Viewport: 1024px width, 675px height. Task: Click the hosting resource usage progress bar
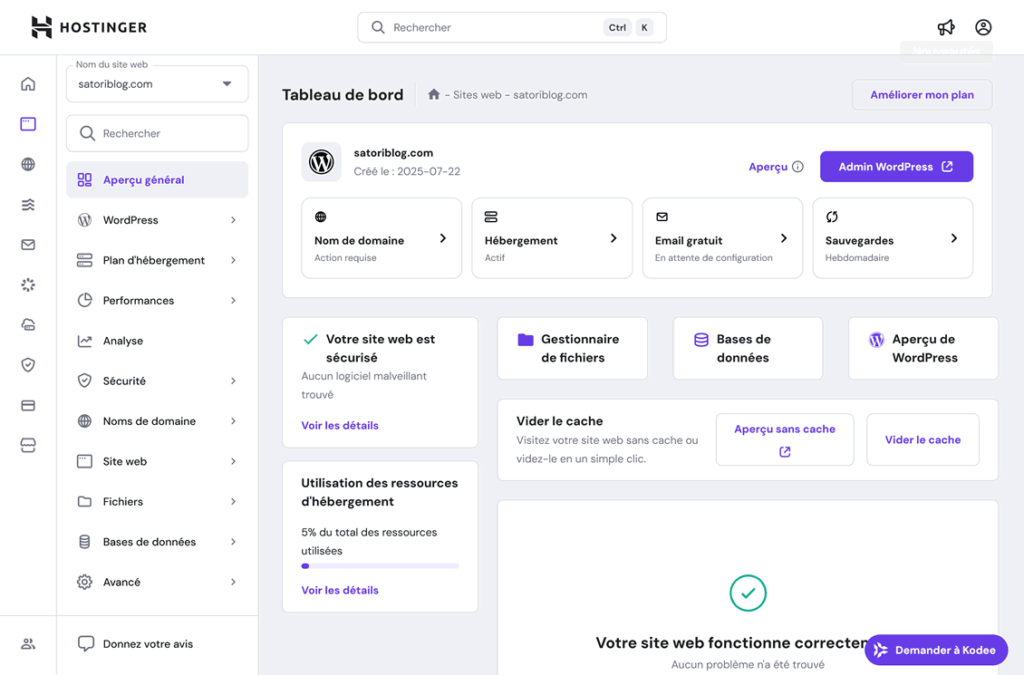point(380,566)
